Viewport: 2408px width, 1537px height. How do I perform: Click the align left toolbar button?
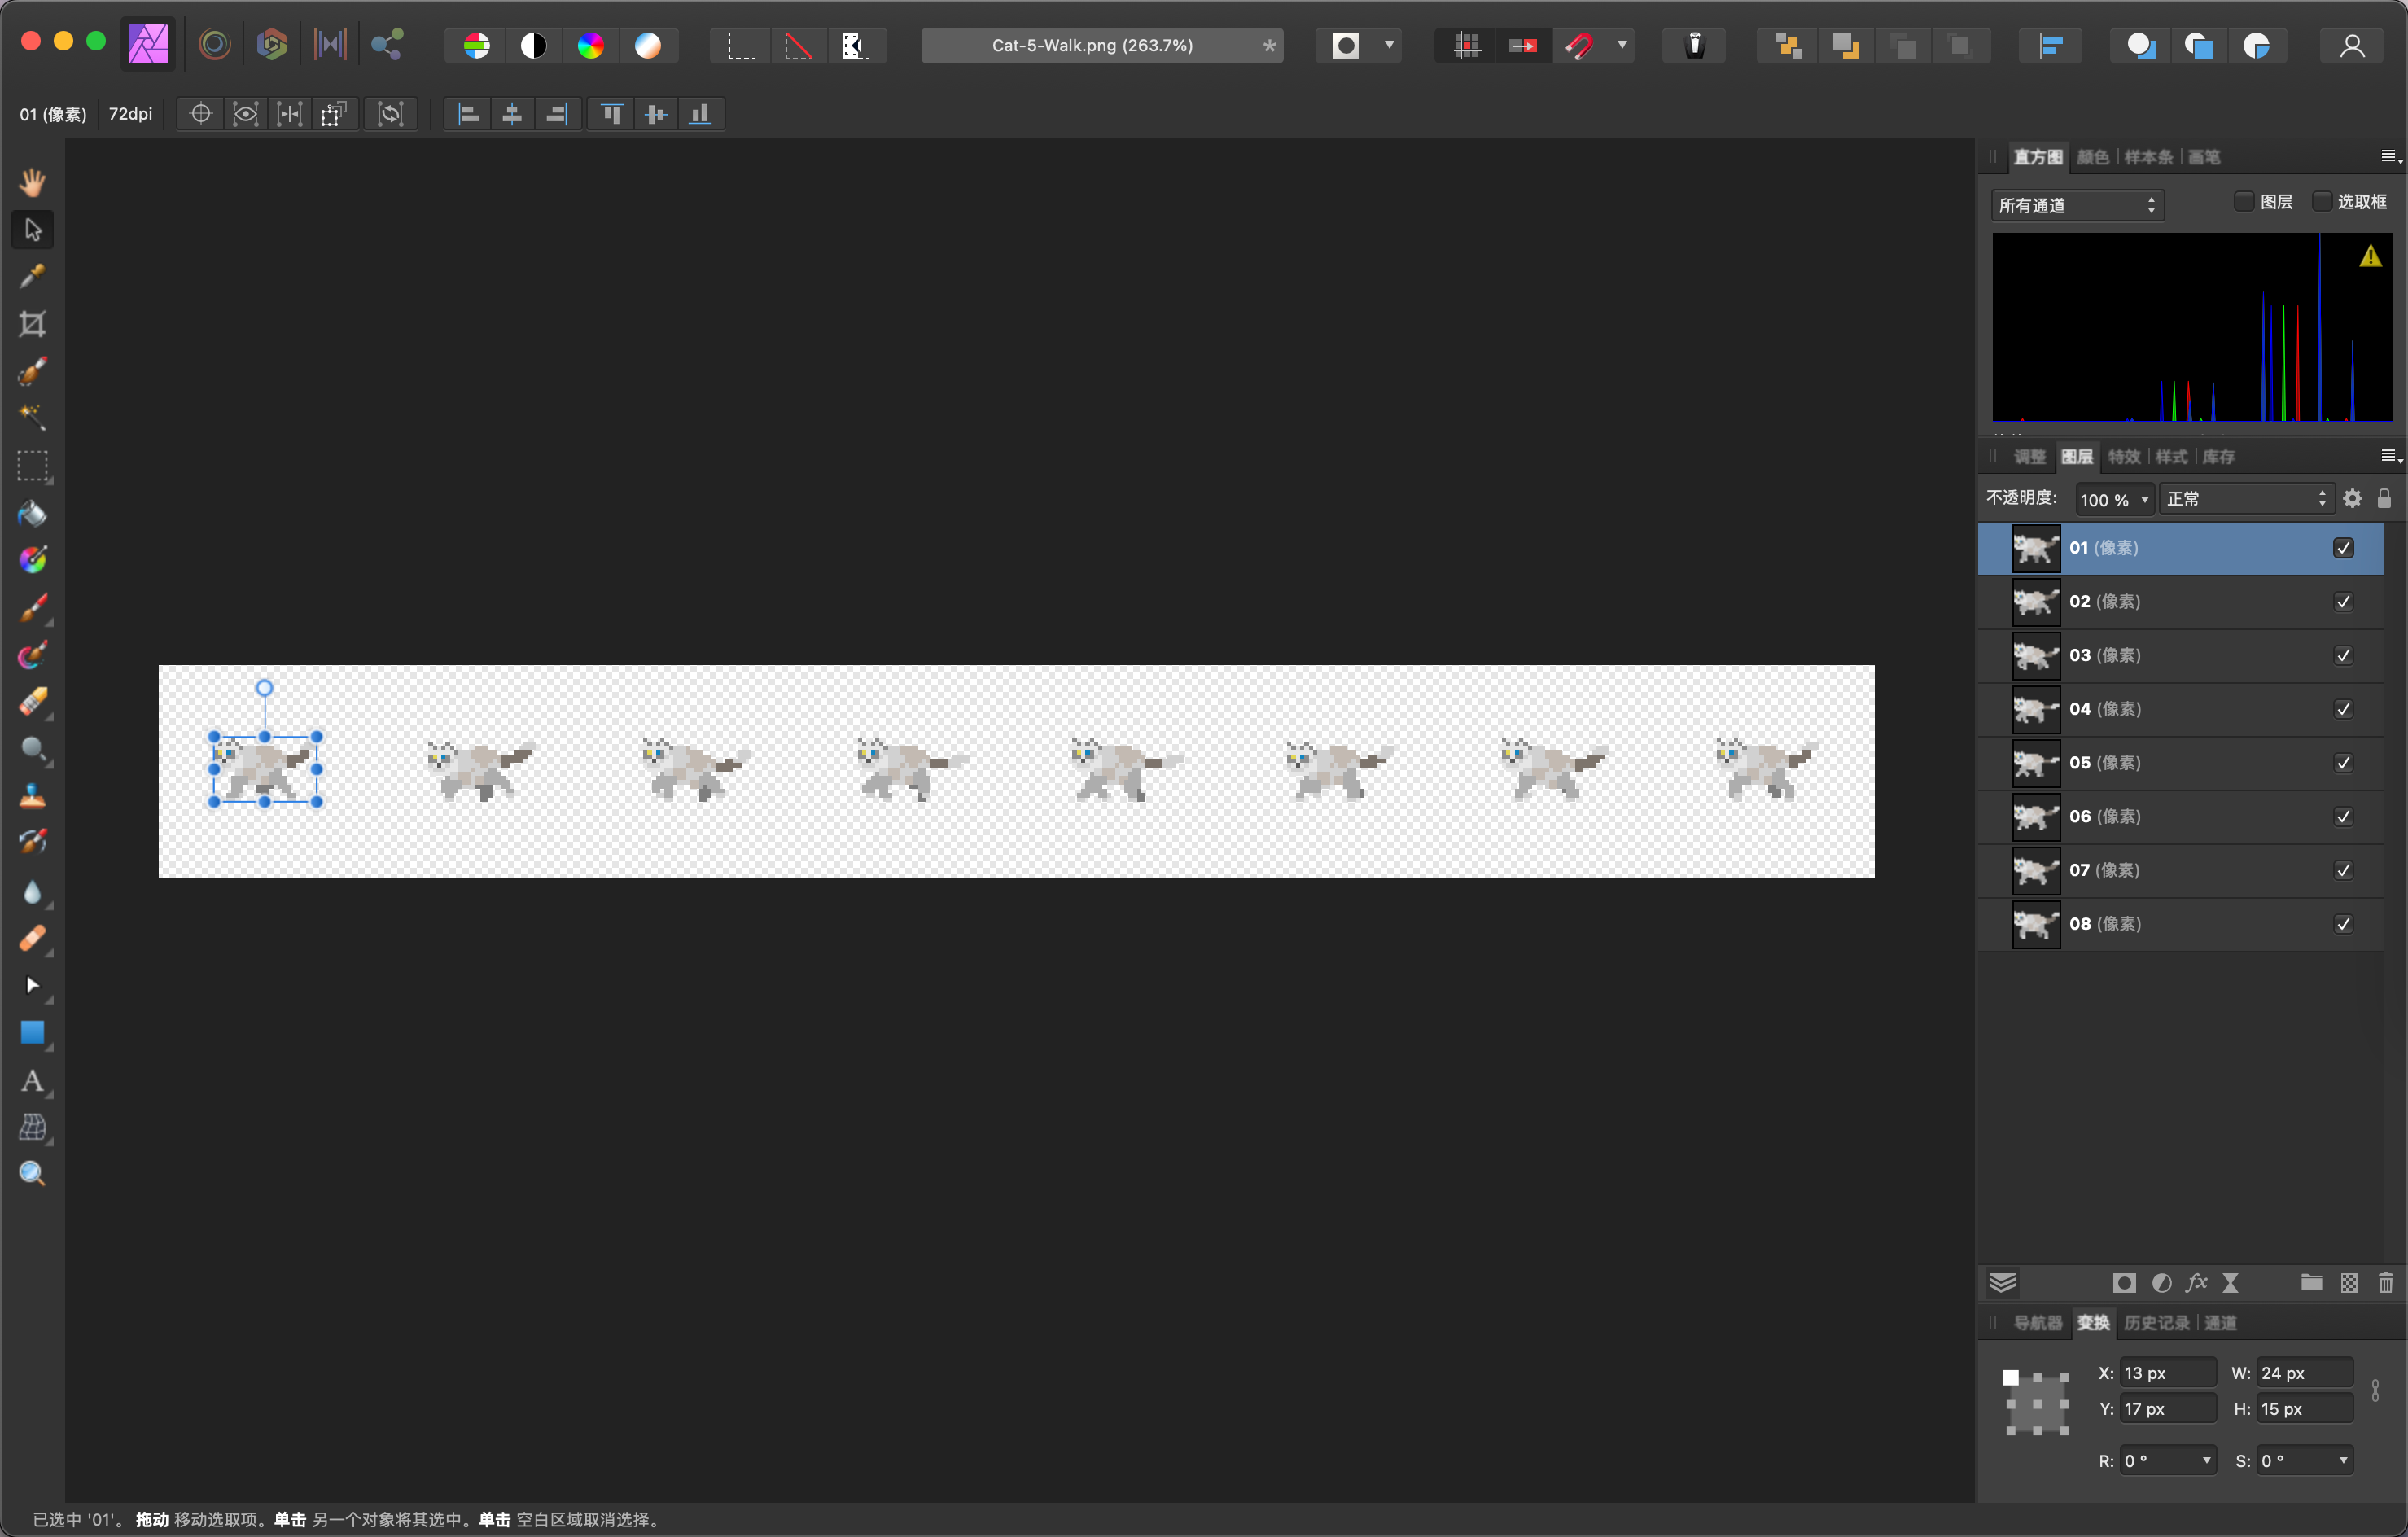click(x=468, y=114)
